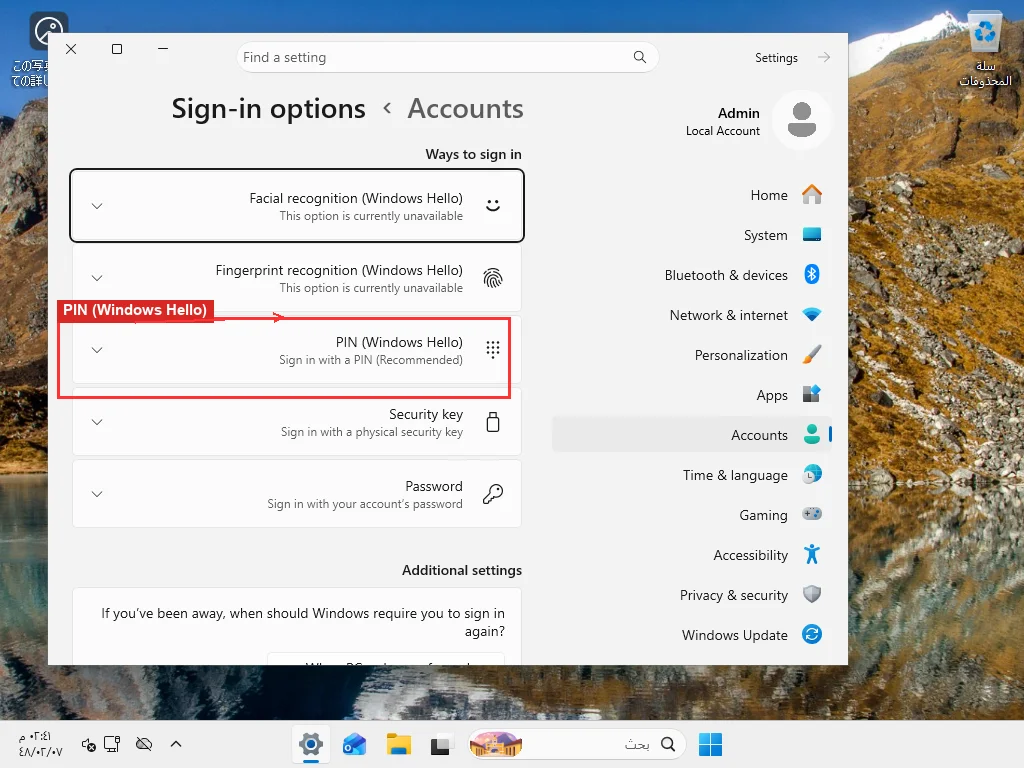Click the System monitor icon
Image resolution: width=1024 pixels, height=768 pixels.
[x=812, y=234]
